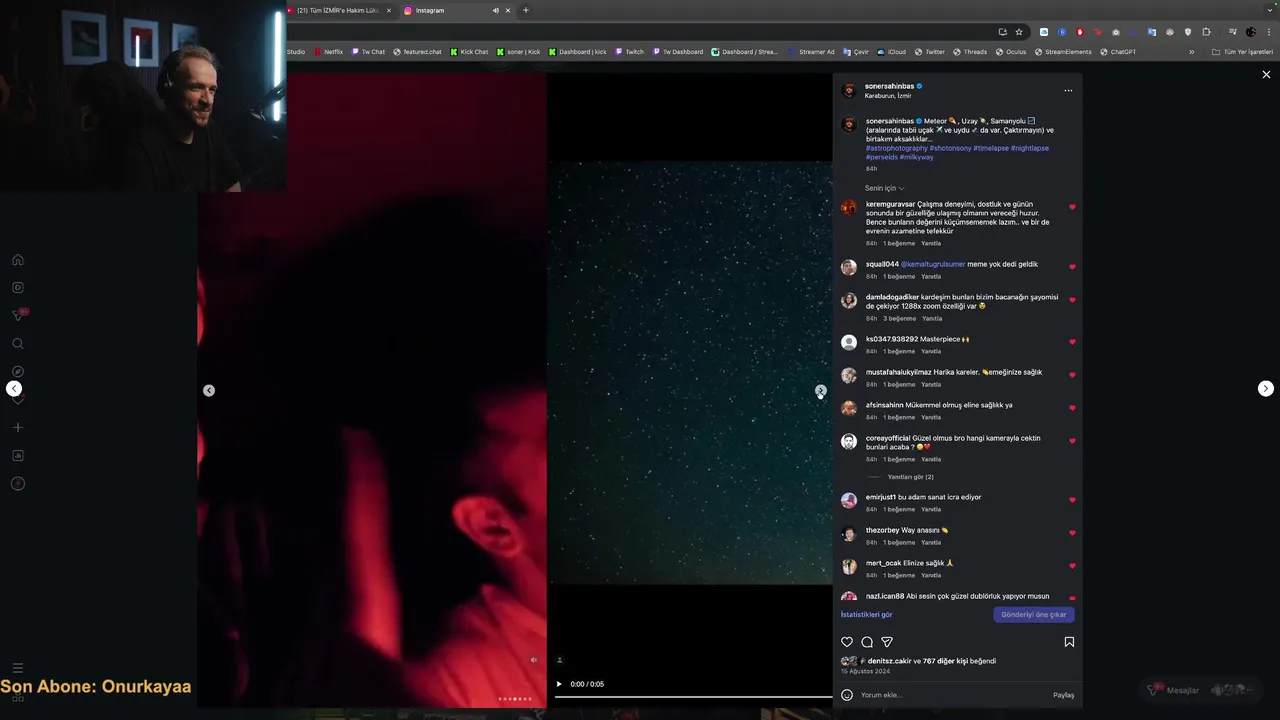The width and height of the screenshot is (1280, 720).
Task: Open a new browser tab with the plus
Action: (526, 10)
